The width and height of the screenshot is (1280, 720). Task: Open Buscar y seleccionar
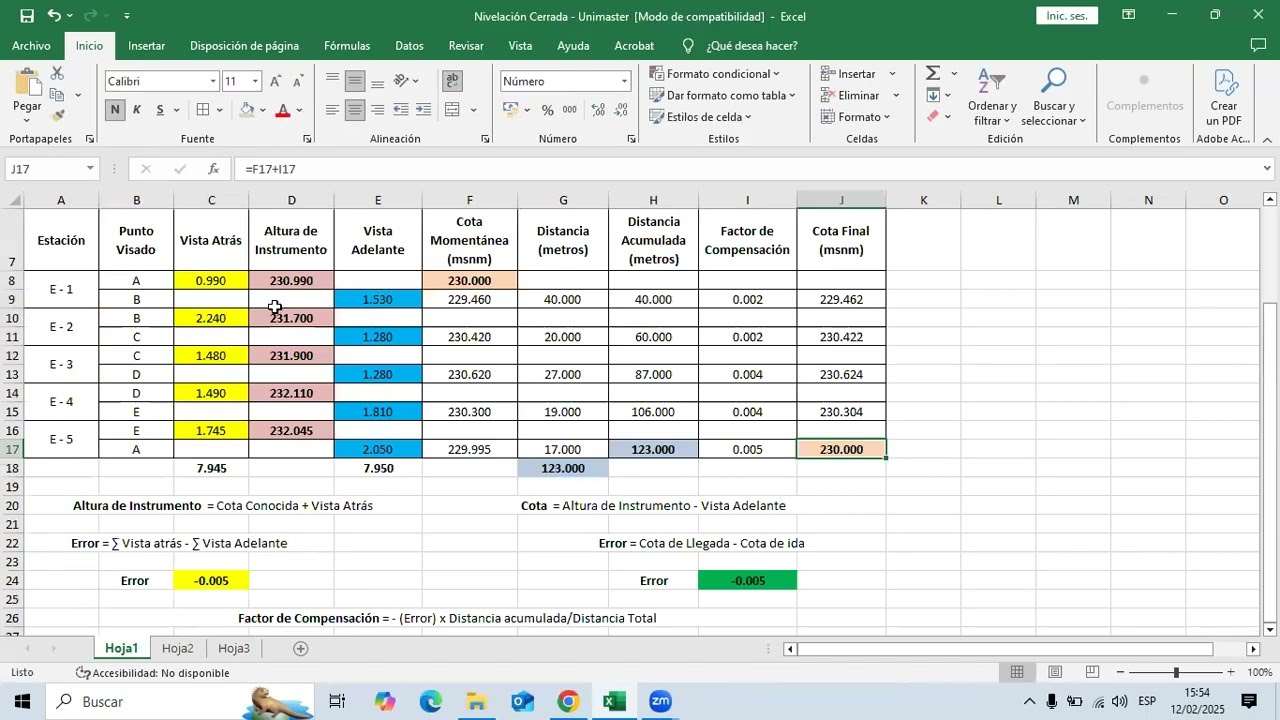coord(1053,98)
